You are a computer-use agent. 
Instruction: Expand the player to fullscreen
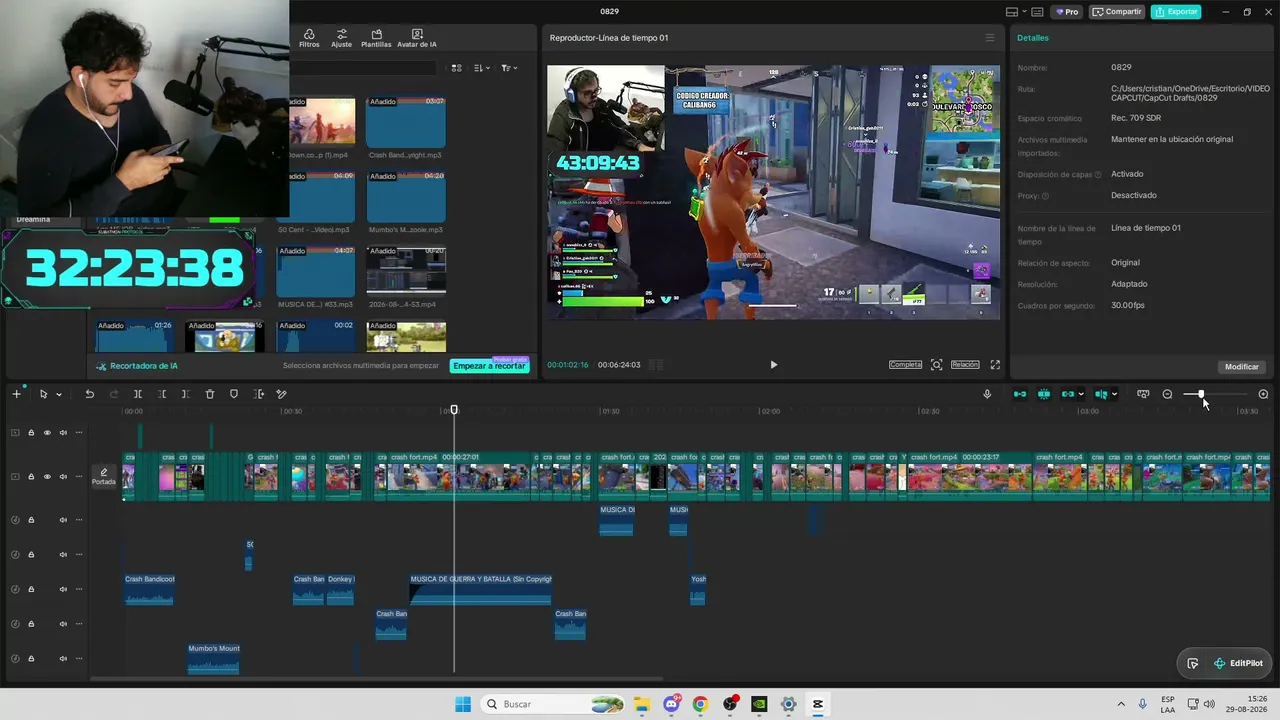(x=995, y=365)
